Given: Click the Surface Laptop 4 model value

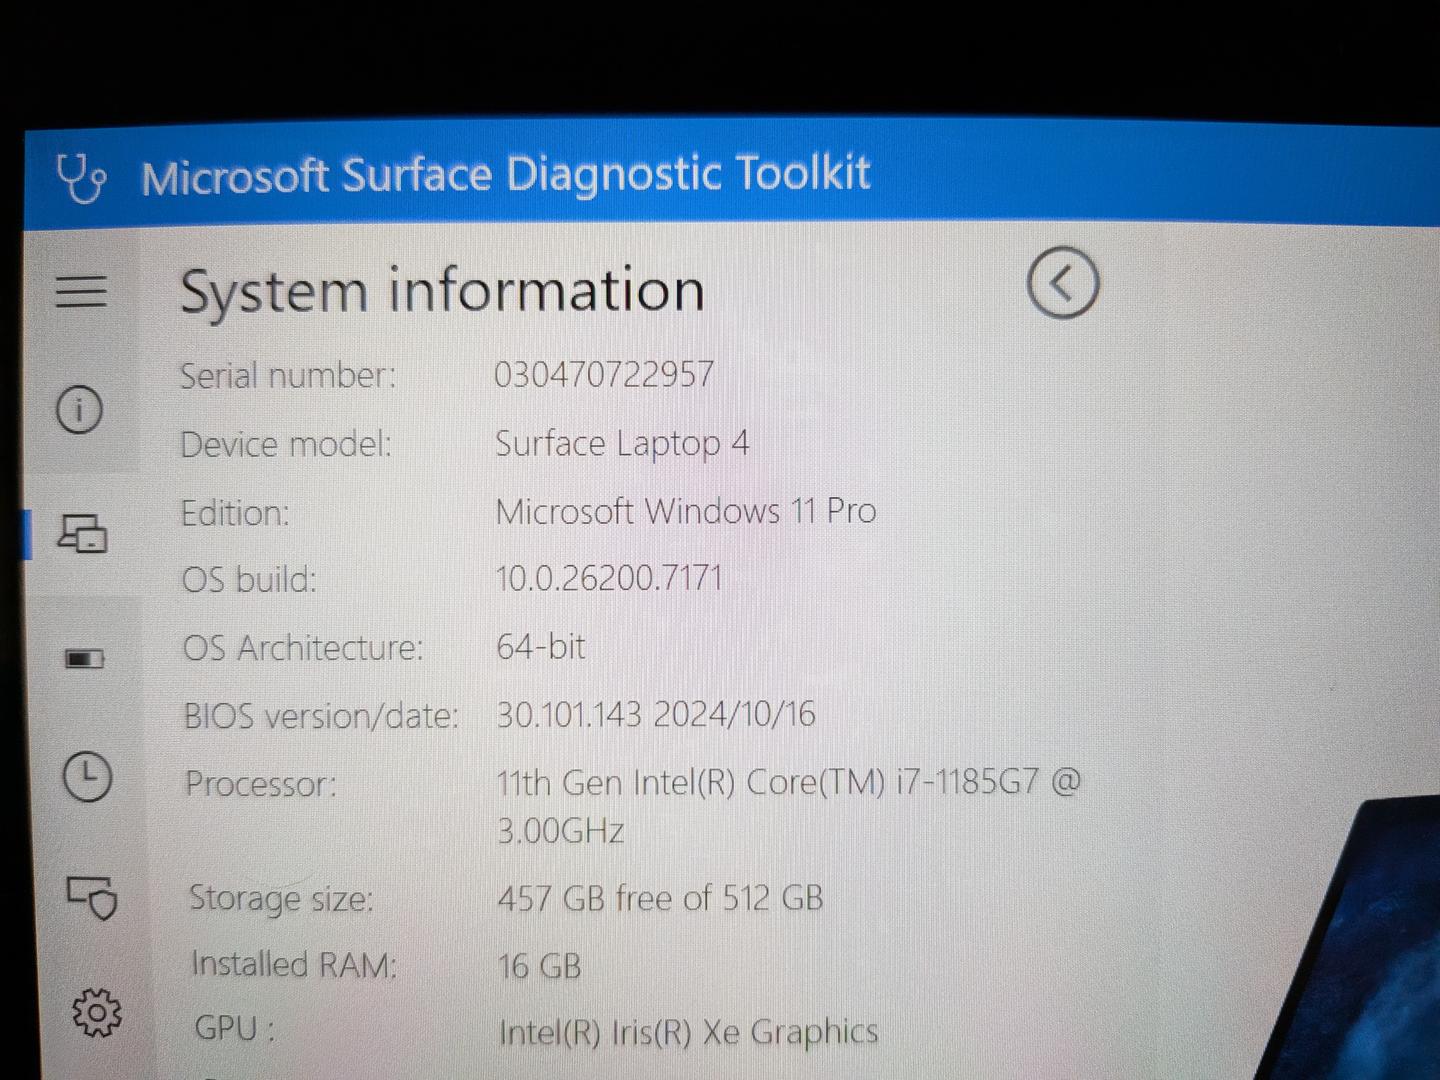Looking at the screenshot, I should pyautogui.click(x=622, y=443).
